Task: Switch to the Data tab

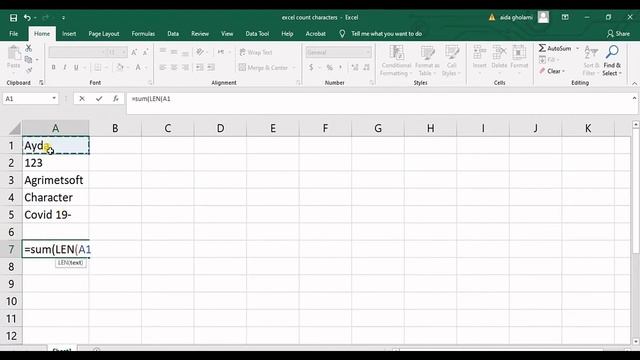Action: pos(173,33)
